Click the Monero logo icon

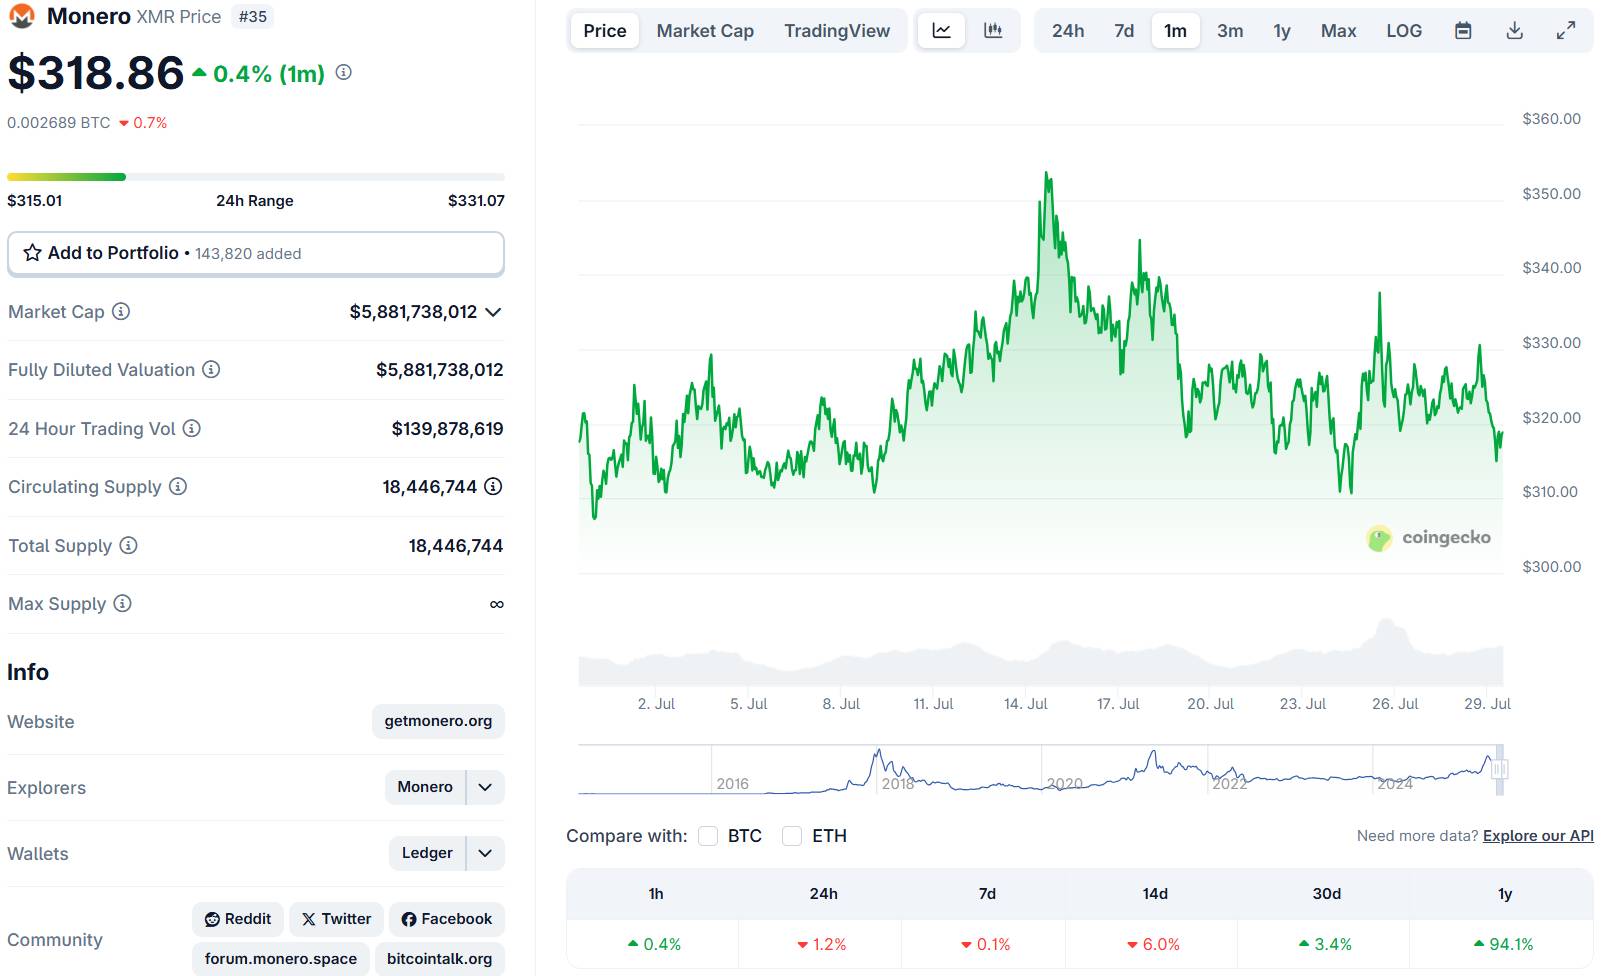[21, 16]
